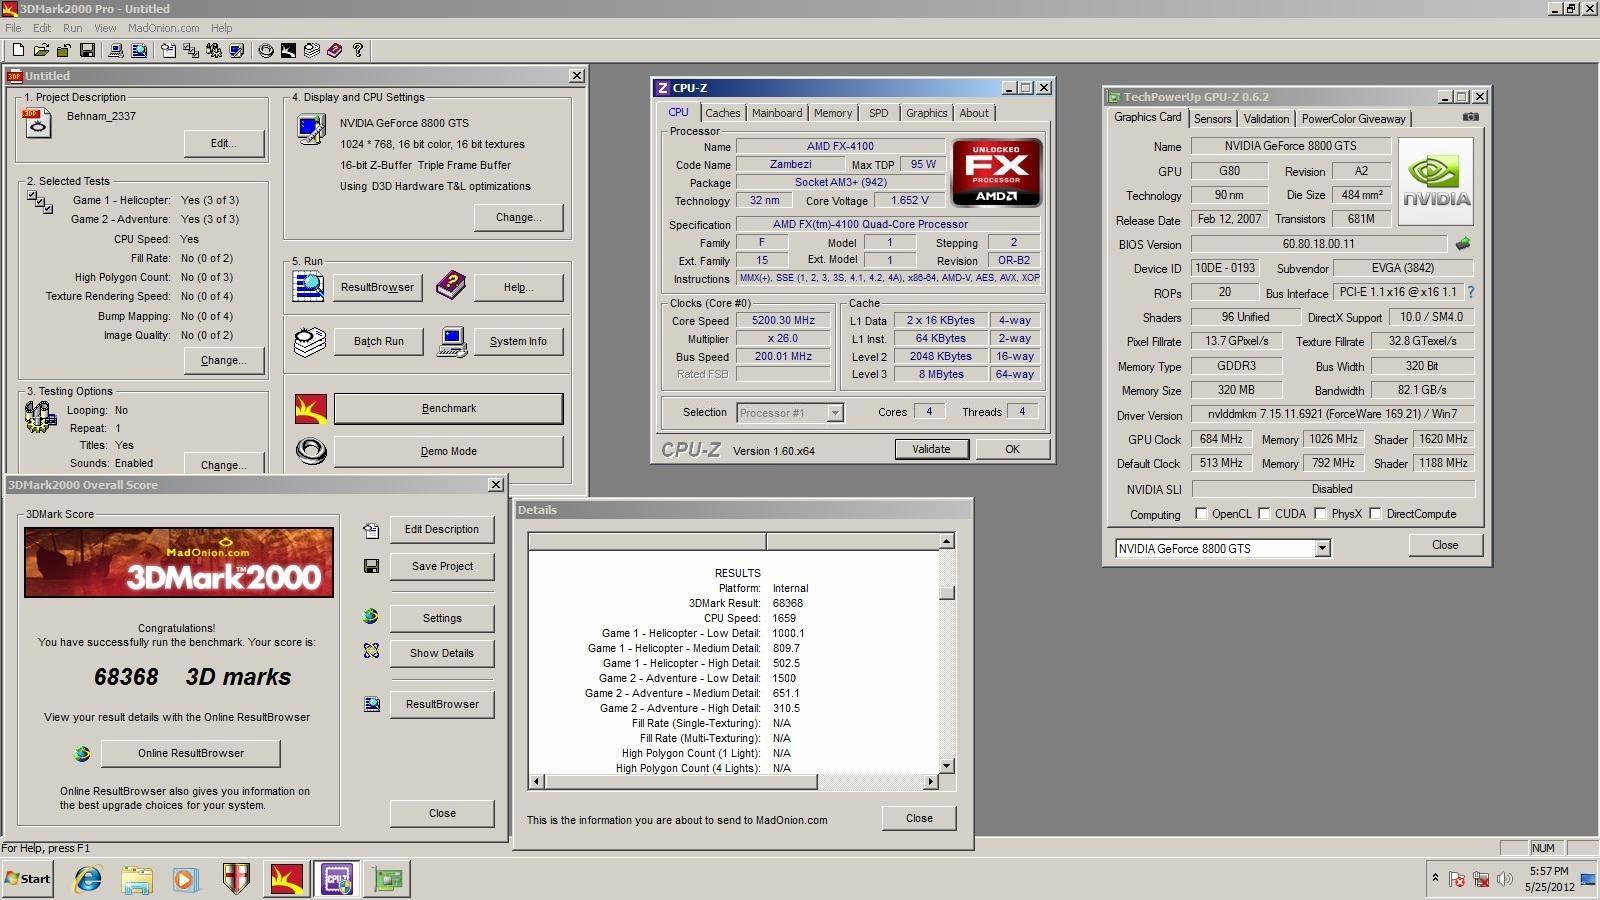Screen dimensions: 1600x900
Task: Open PowerColor Giveaway tab in GPU-Z
Action: (1353, 118)
